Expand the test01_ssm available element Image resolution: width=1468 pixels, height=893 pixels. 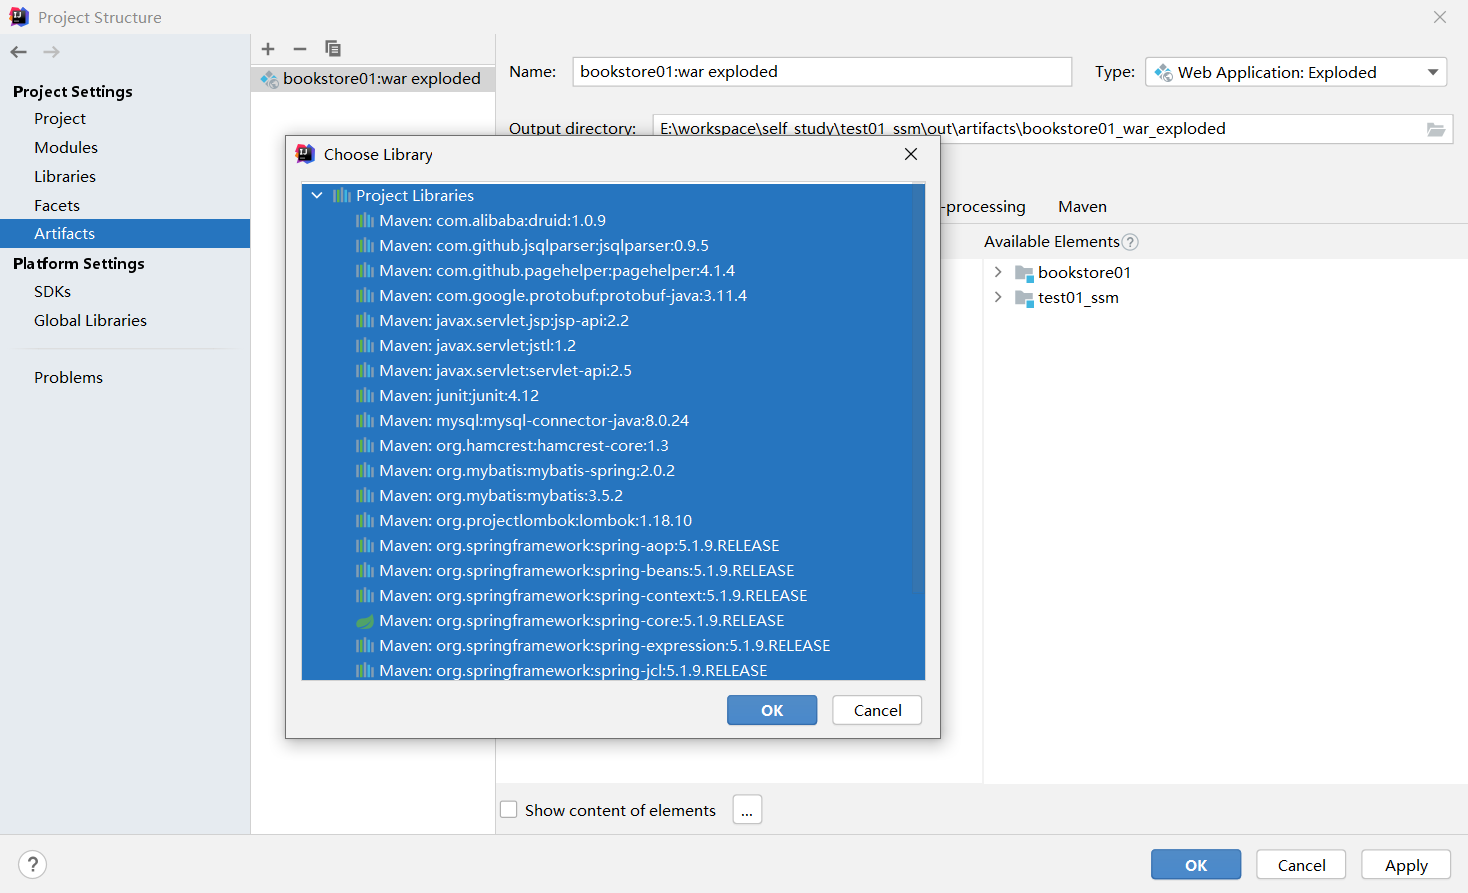click(x=998, y=297)
